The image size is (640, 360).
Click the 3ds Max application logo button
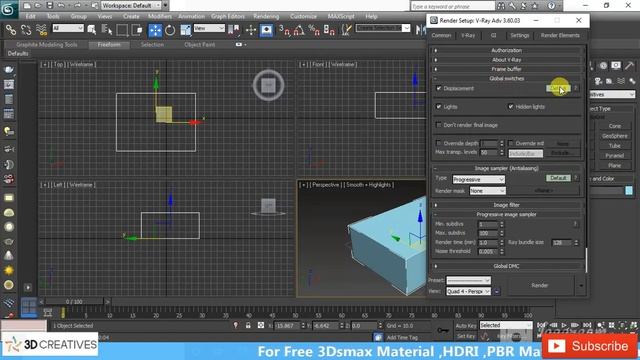pyautogui.click(x=9, y=9)
